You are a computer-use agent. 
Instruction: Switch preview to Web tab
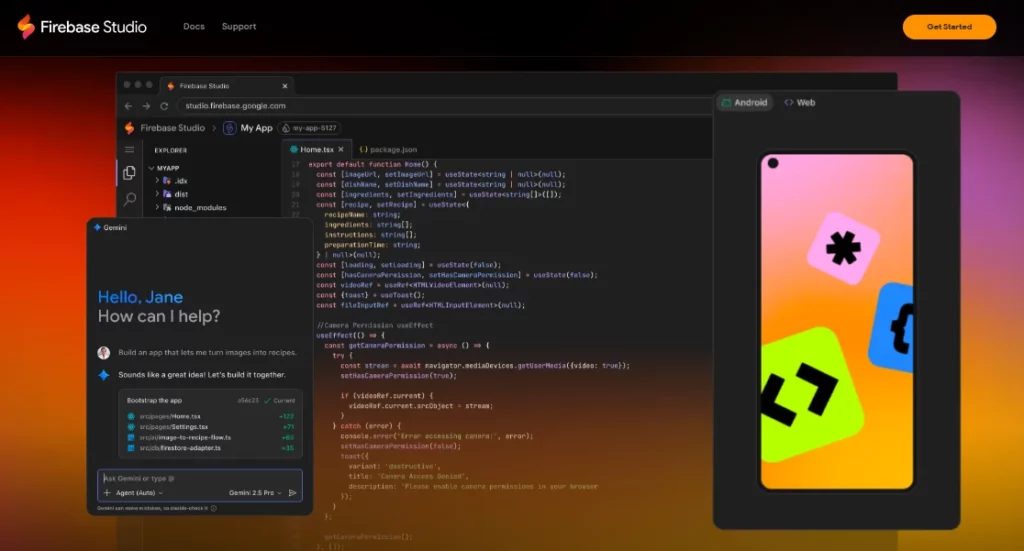pyautogui.click(x=799, y=102)
